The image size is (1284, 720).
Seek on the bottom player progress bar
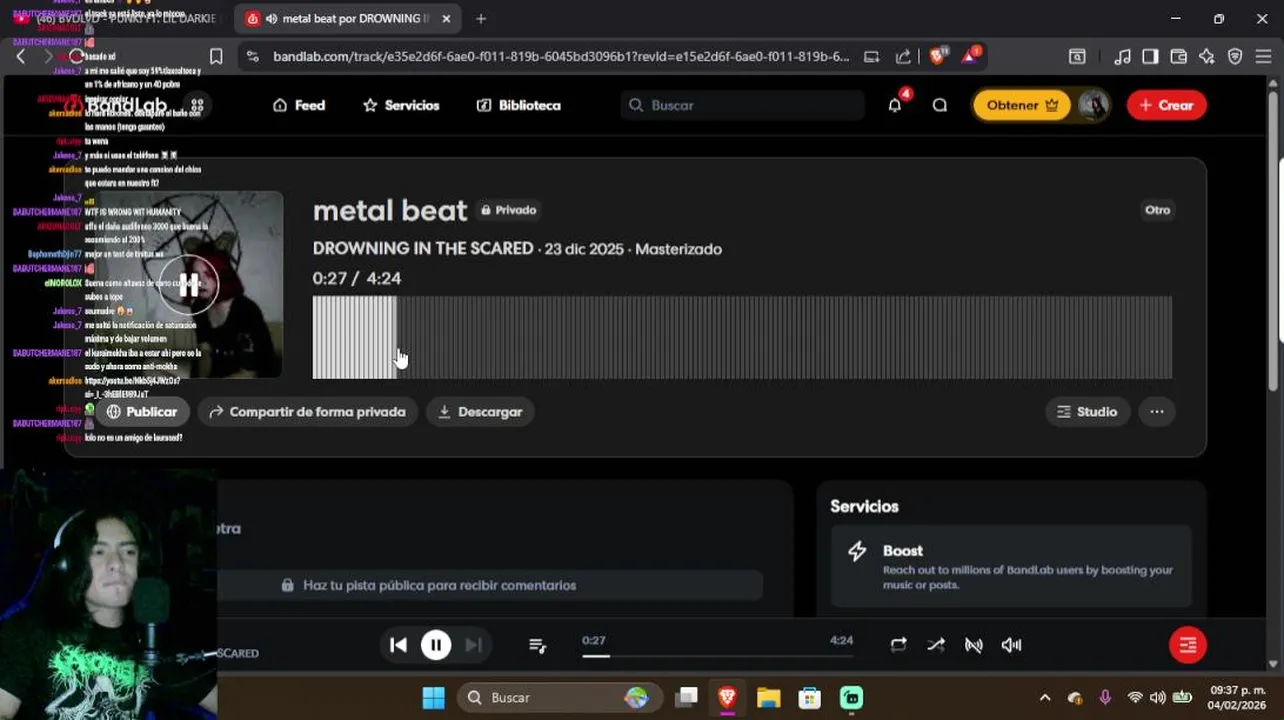[x=717, y=656]
